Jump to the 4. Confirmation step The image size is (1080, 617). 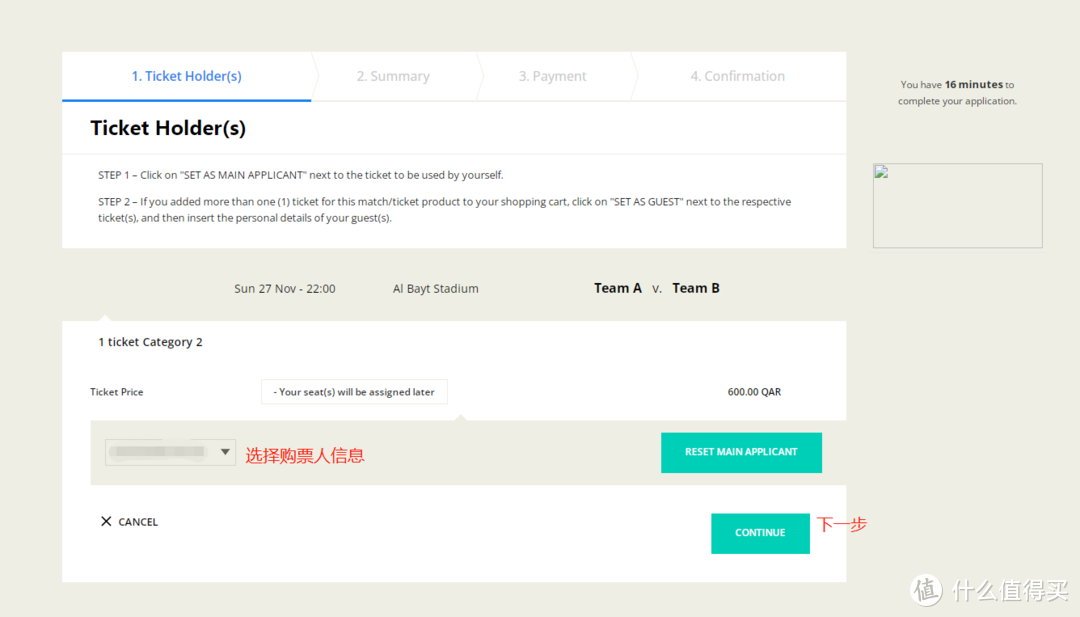(x=737, y=76)
